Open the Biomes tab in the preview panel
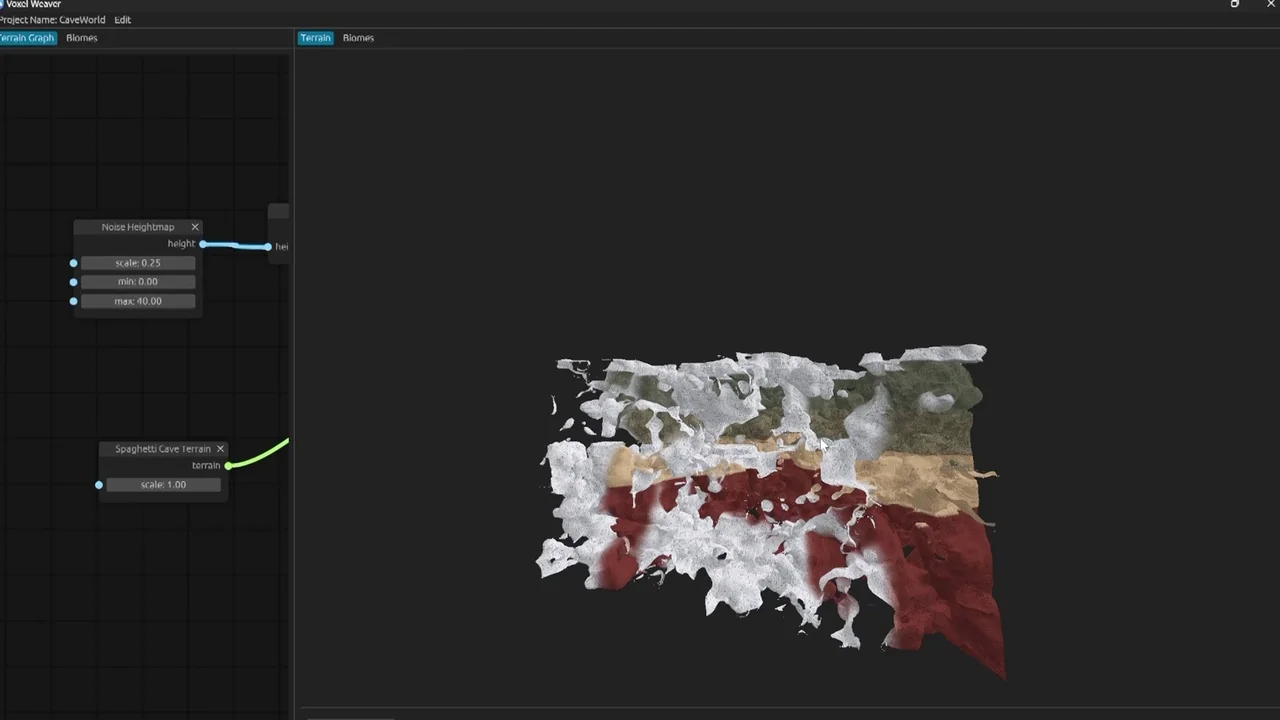 tap(358, 38)
